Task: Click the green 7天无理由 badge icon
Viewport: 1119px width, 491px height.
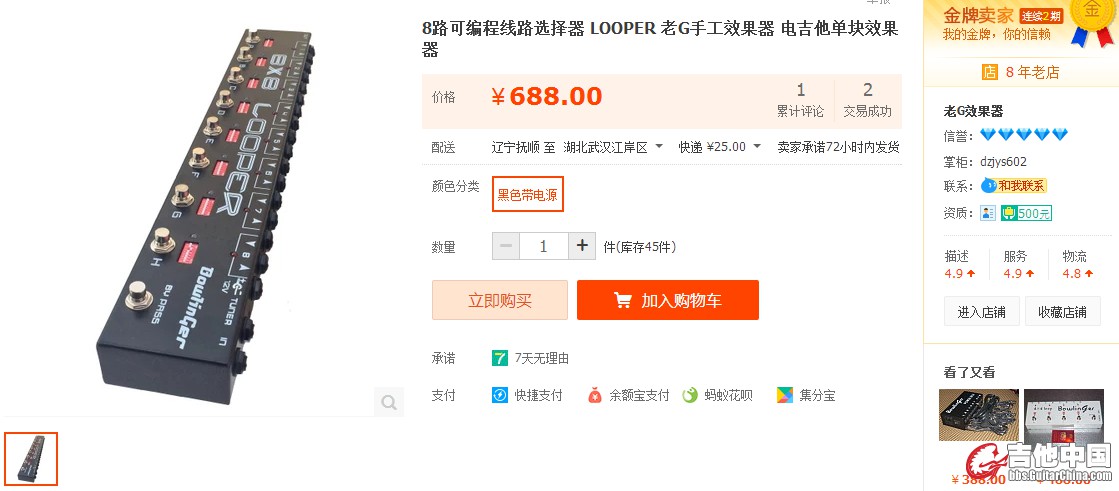Action: 500,358
